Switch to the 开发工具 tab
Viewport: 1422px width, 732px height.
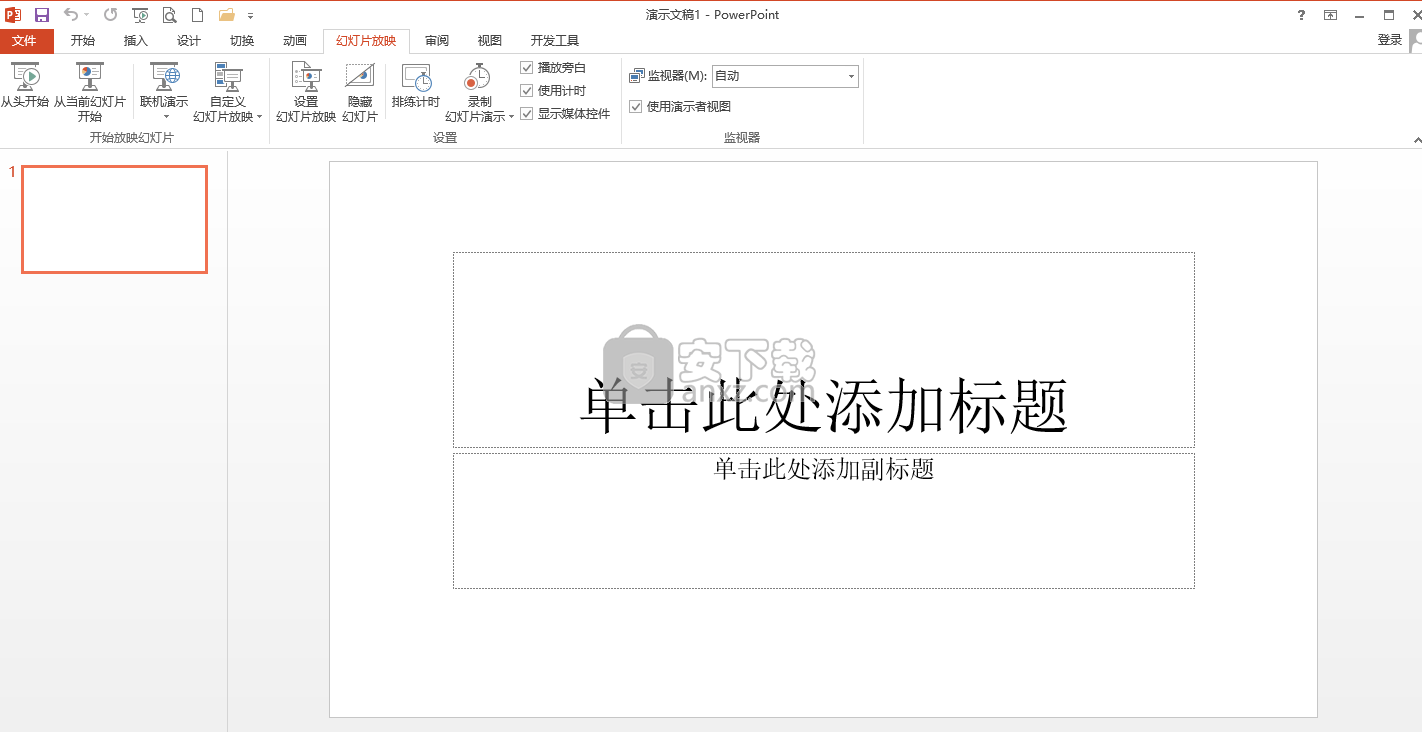555,41
